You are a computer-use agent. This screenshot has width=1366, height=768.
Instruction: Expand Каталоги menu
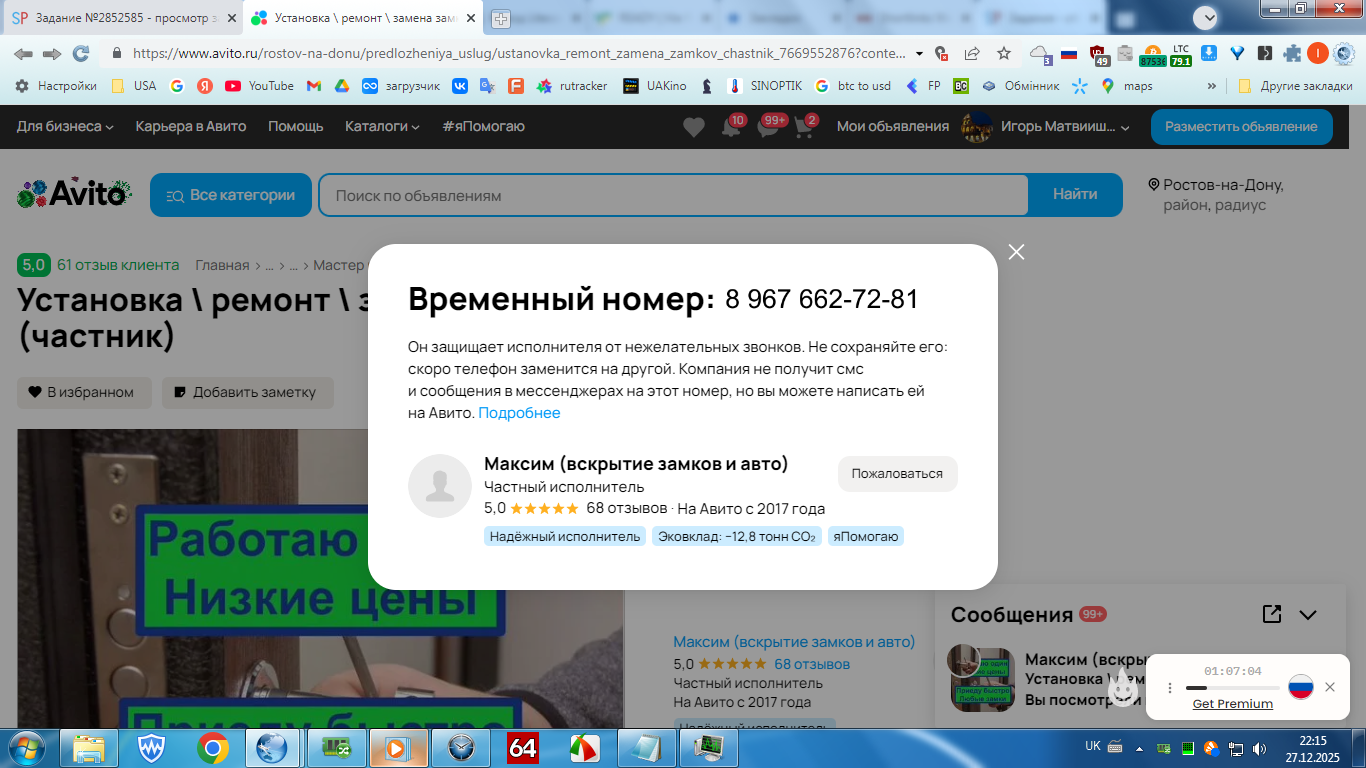(x=382, y=126)
